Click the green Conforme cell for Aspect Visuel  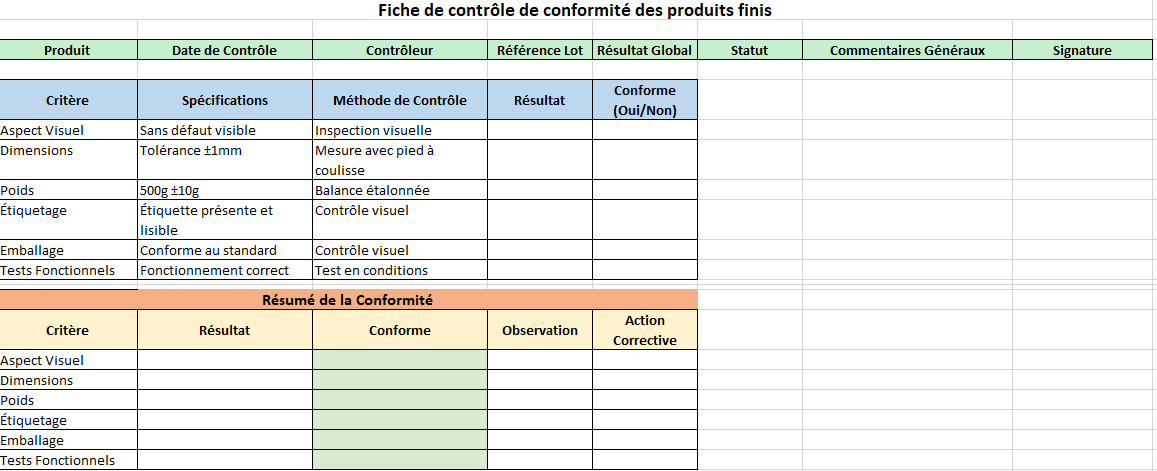[x=399, y=360]
